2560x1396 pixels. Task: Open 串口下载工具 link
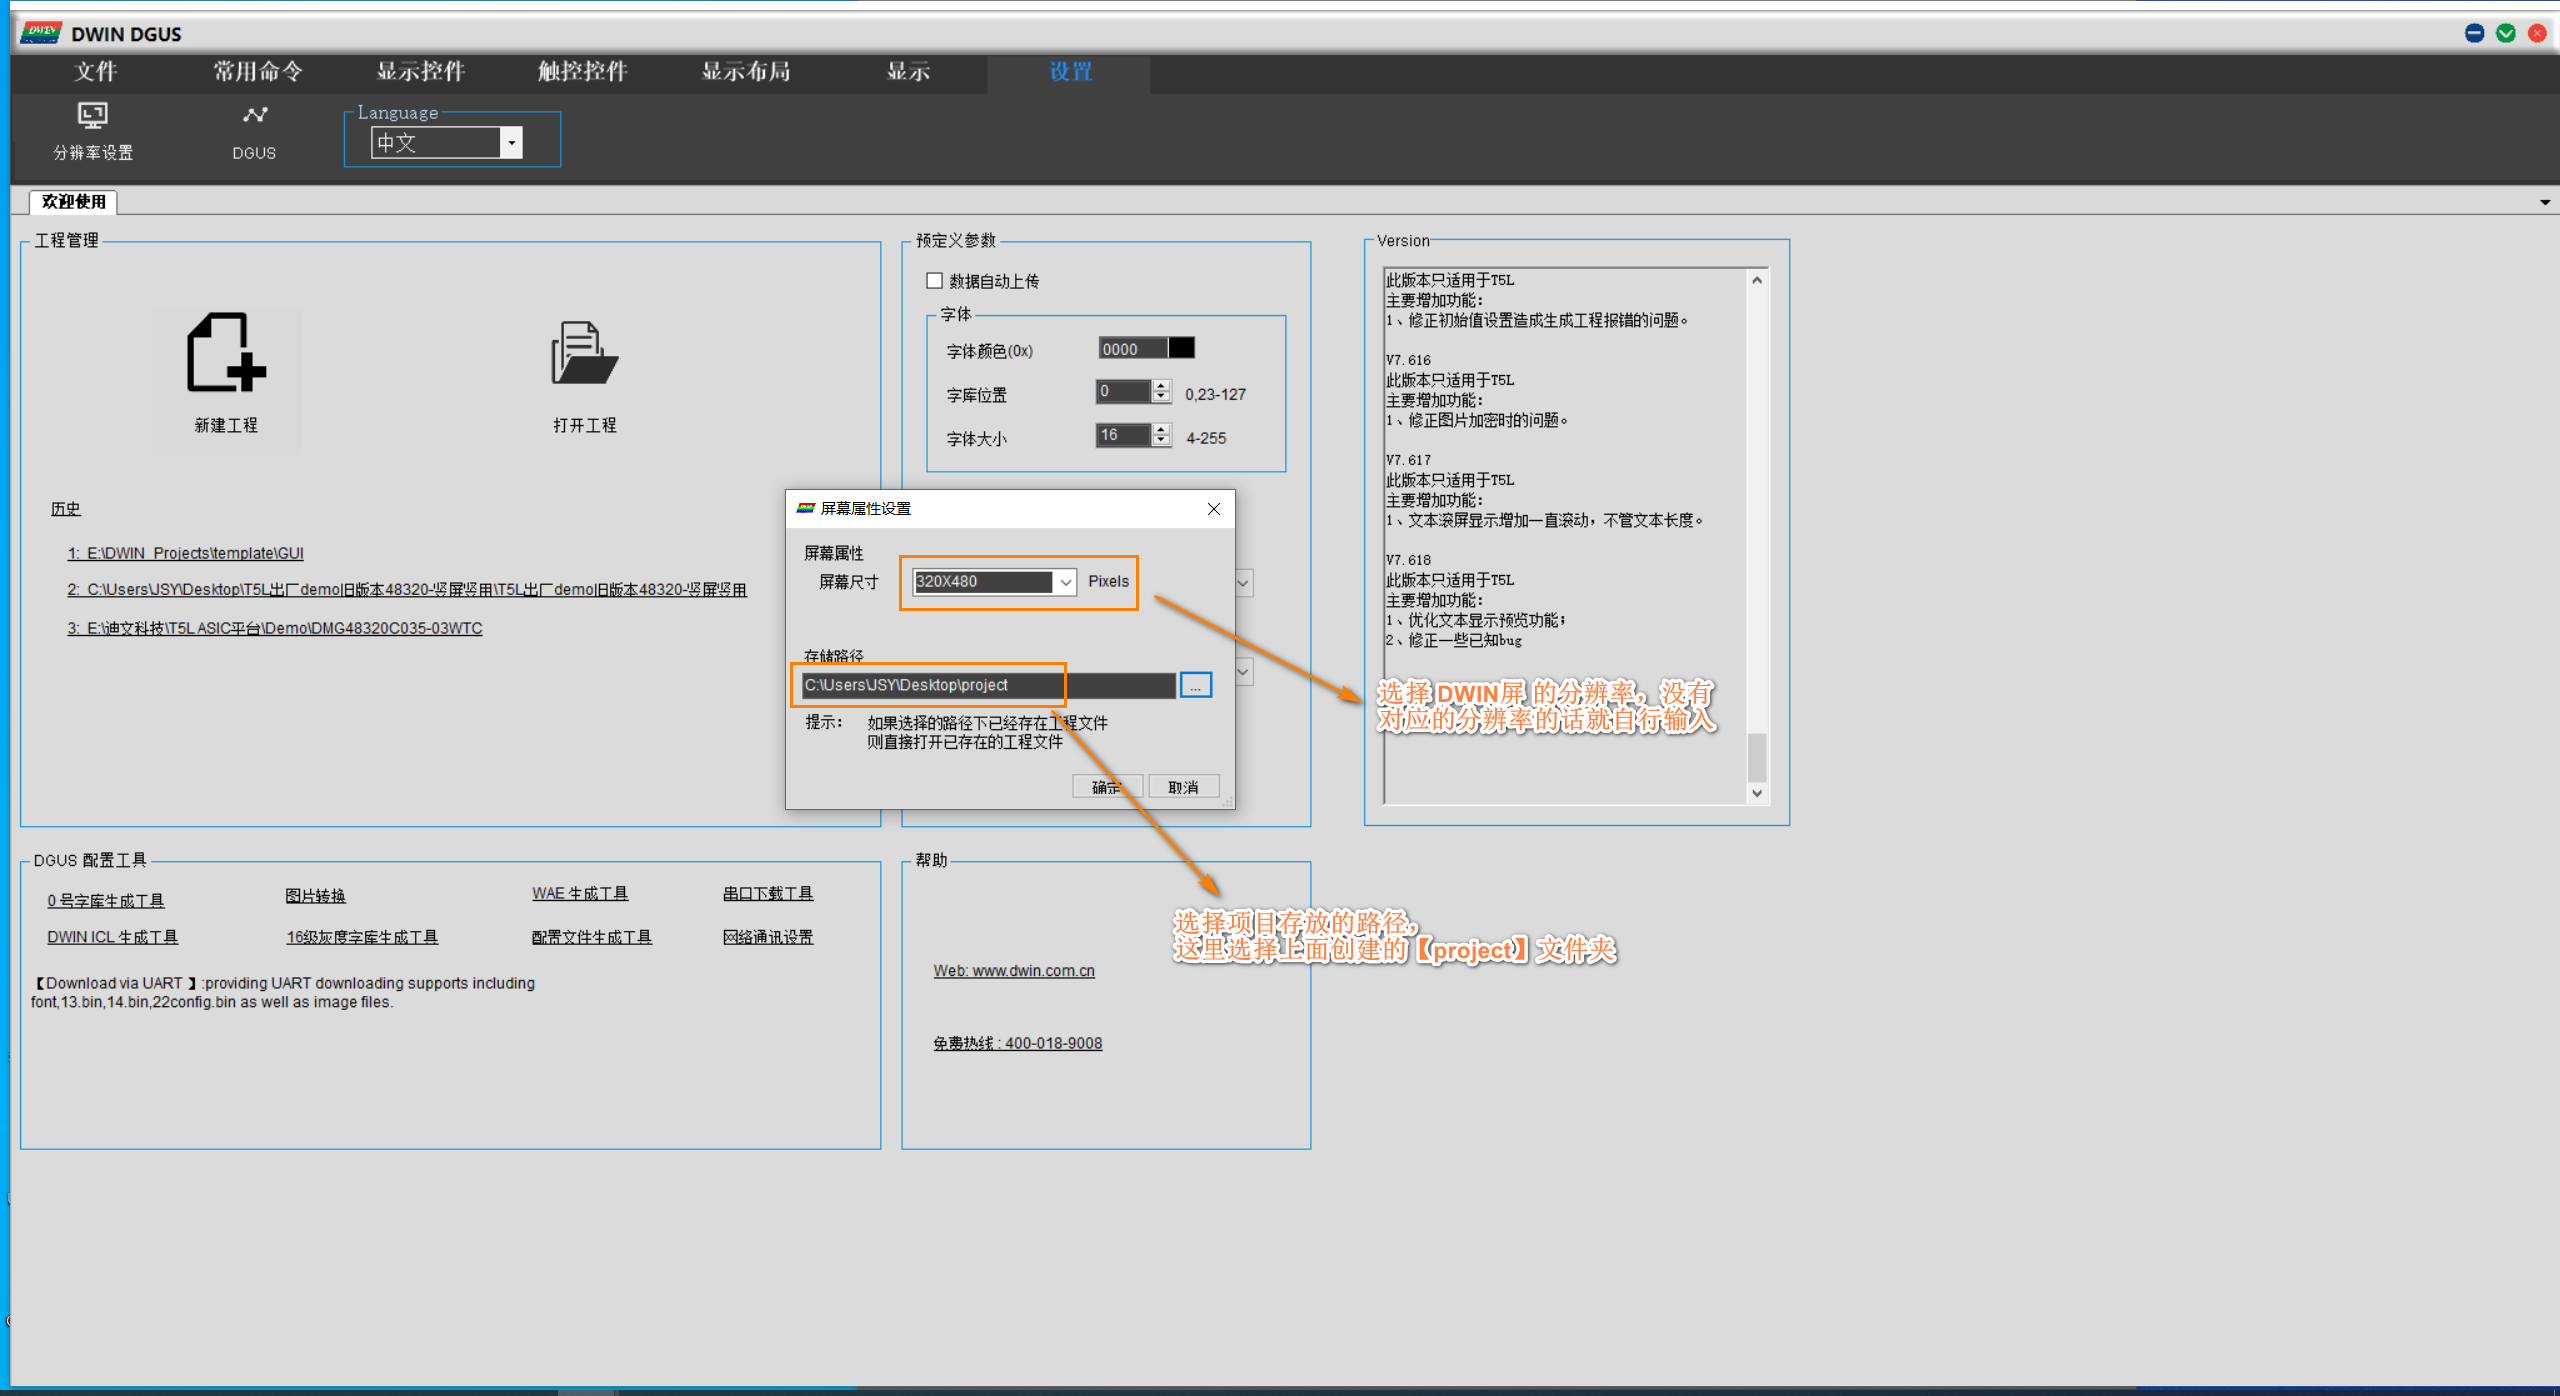(x=768, y=894)
